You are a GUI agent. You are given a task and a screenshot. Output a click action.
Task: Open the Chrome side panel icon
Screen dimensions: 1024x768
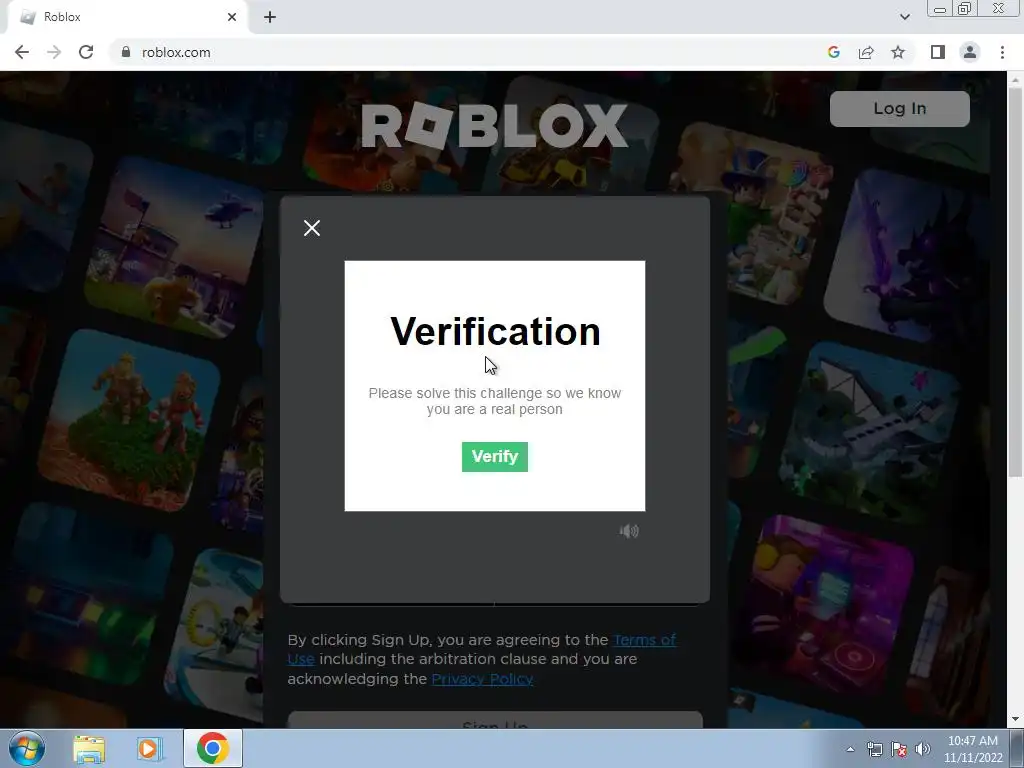[937, 52]
